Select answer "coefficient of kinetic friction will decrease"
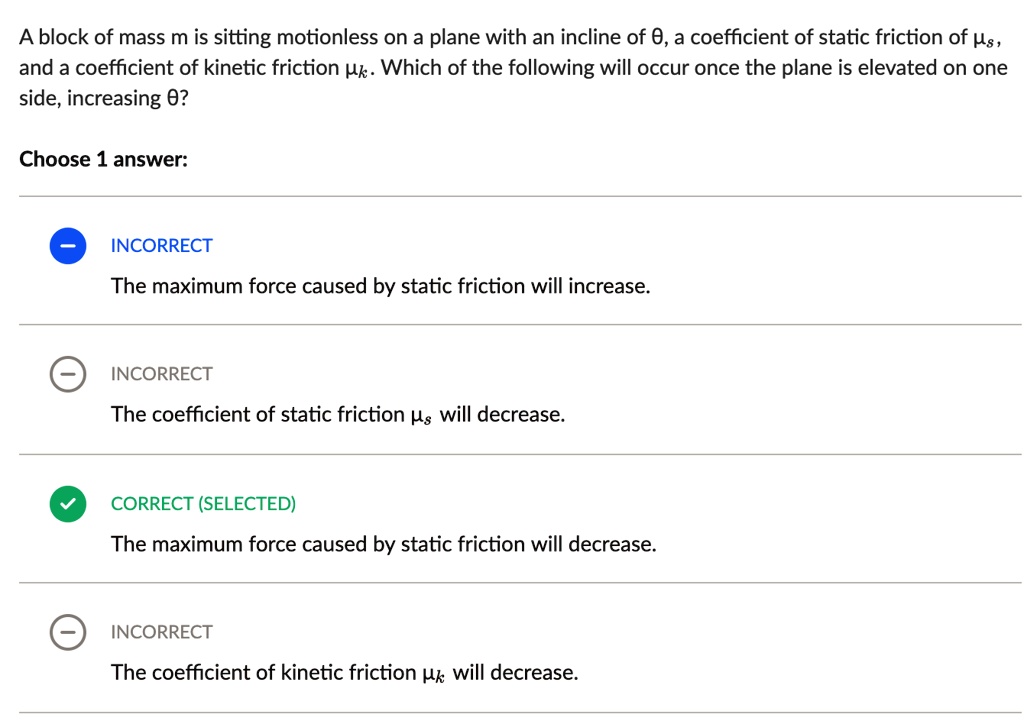This screenshot has width=1024, height=724. tap(344, 672)
